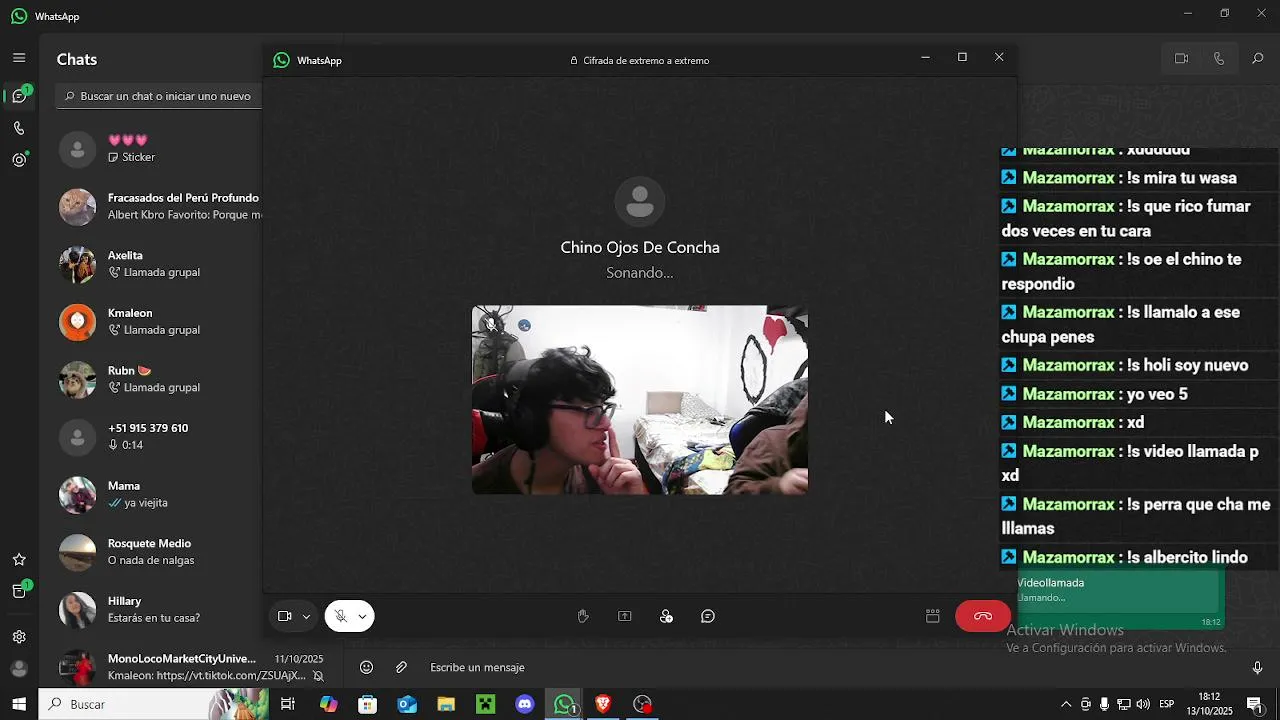
Task: Open Microsoft Store from taskbar
Action: click(x=367, y=704)
